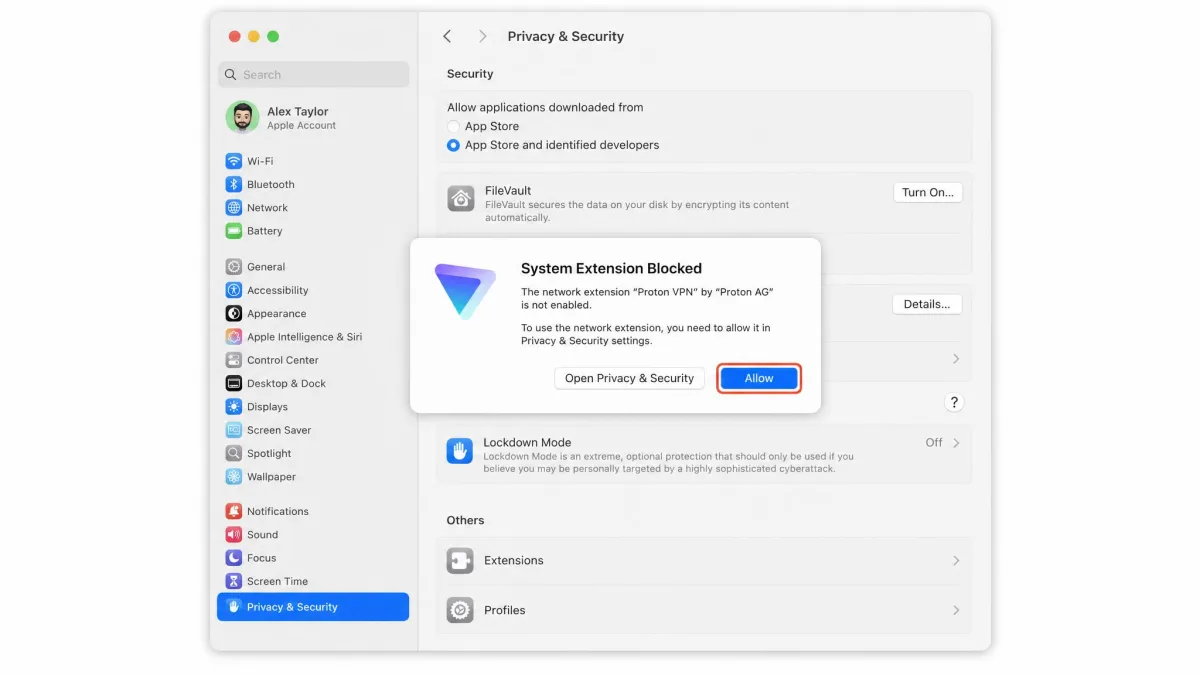Click the Wallpaper sidebar icon
1200x675 pixels.
click(x=233, y=477)
